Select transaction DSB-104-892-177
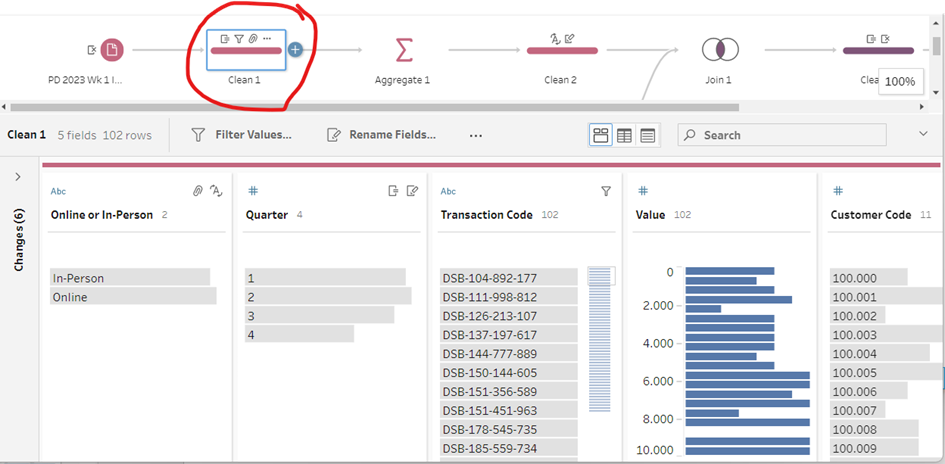945x464 pixels. click(x=509, y=278)
